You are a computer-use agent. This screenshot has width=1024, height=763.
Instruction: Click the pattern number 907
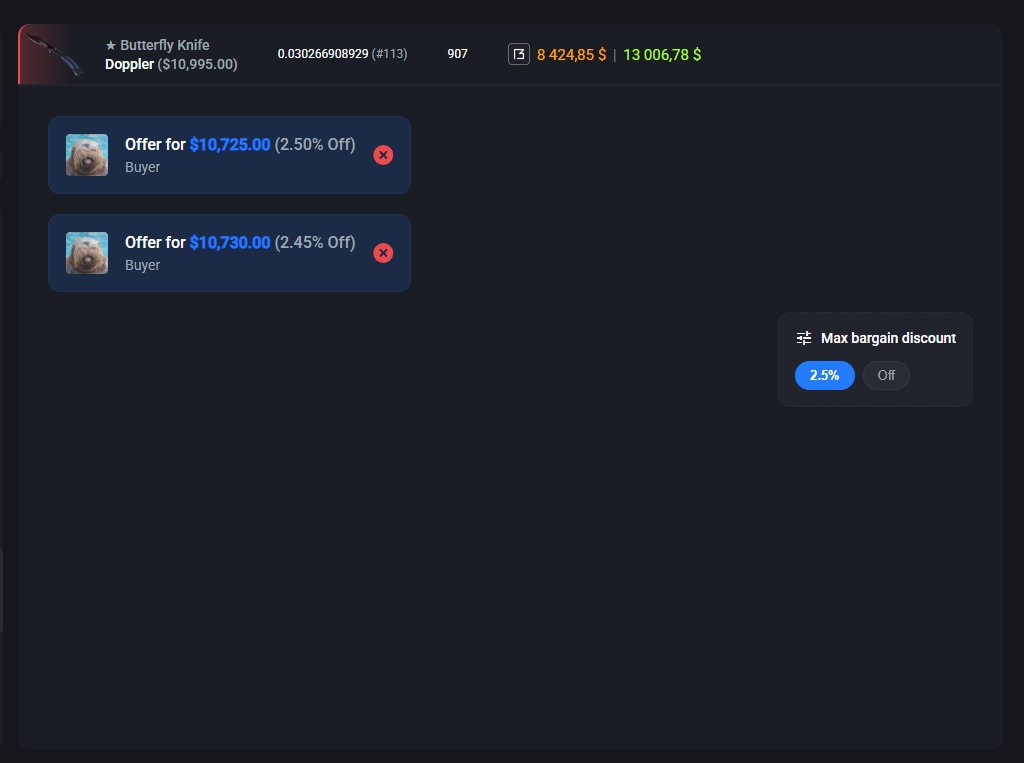(457, 54)
